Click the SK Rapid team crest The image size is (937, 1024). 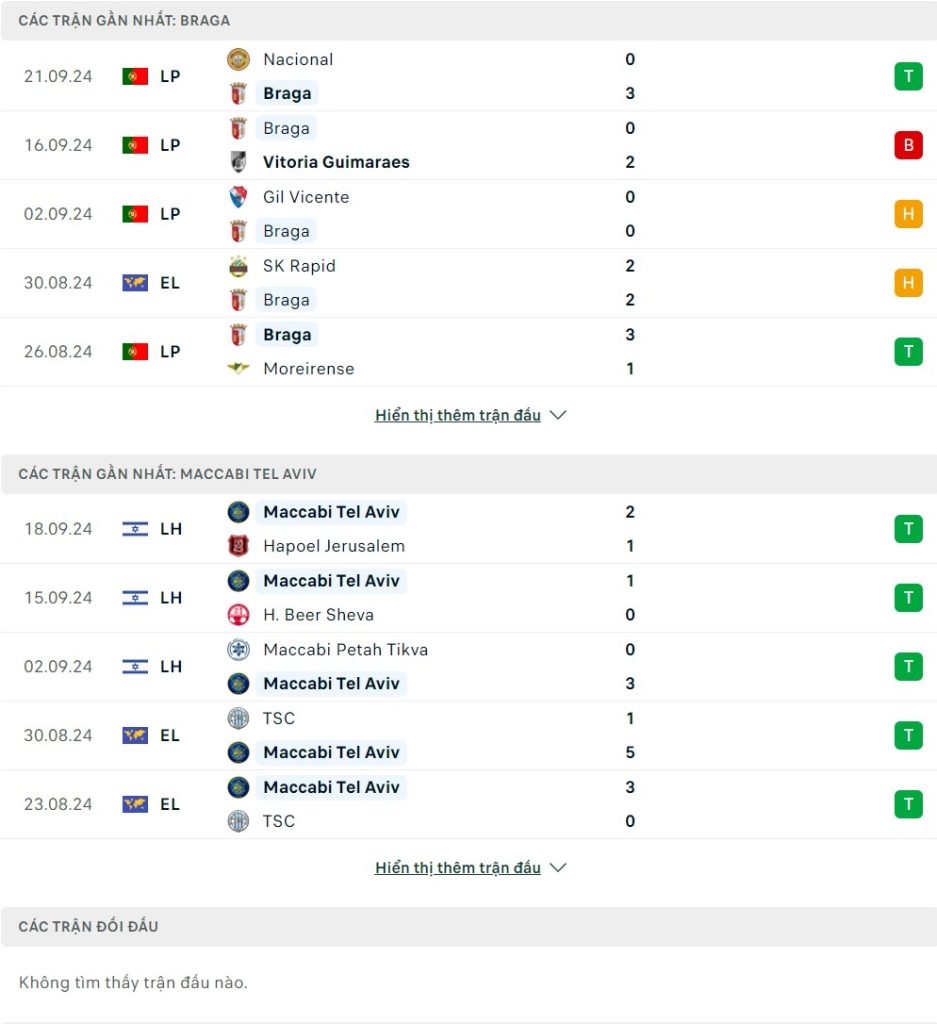tap(238, 266)
